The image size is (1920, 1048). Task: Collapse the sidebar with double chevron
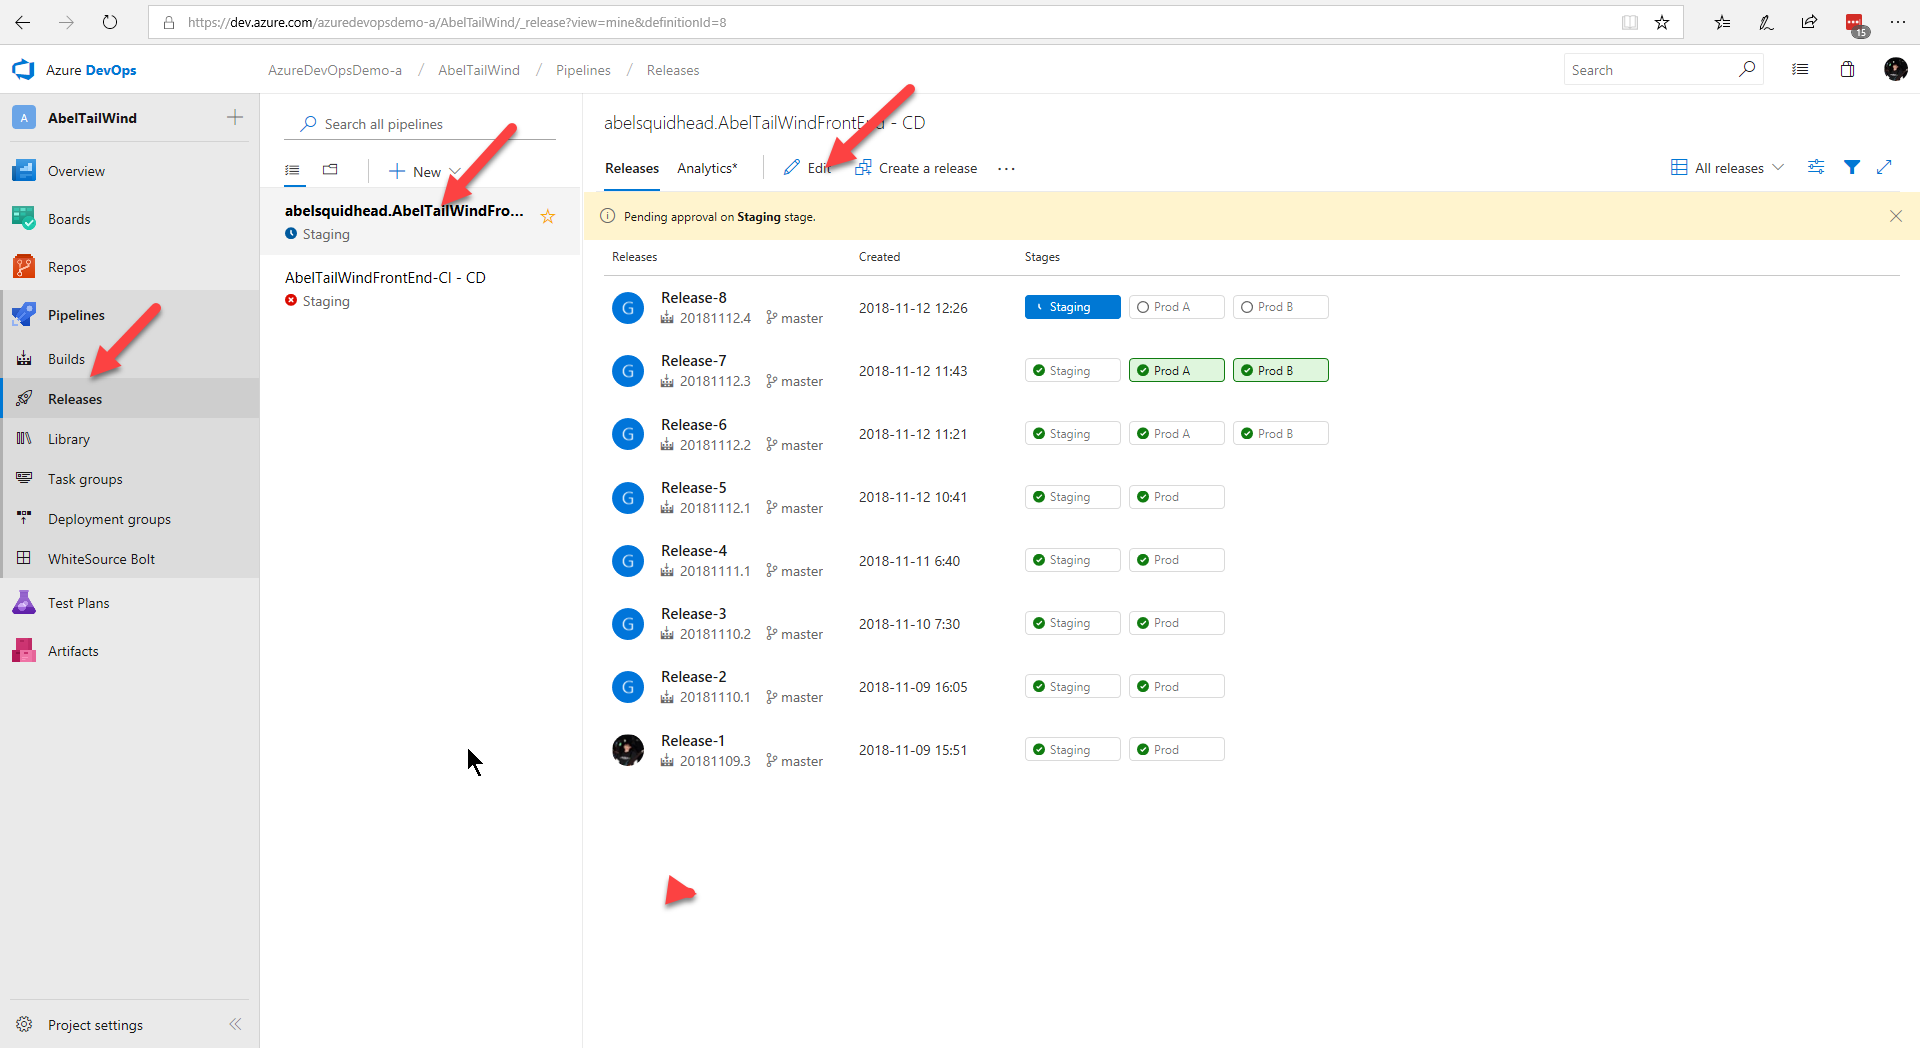coord(235,1024)
